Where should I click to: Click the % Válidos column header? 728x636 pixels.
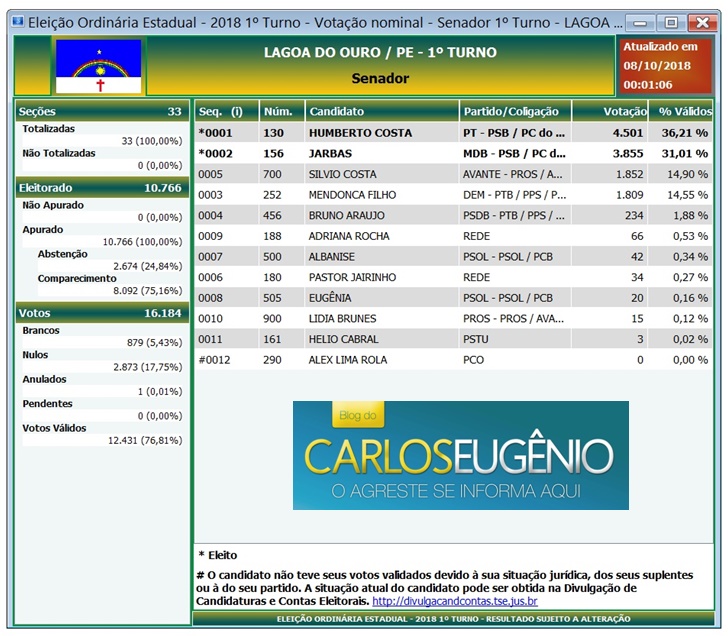[681, 111]
